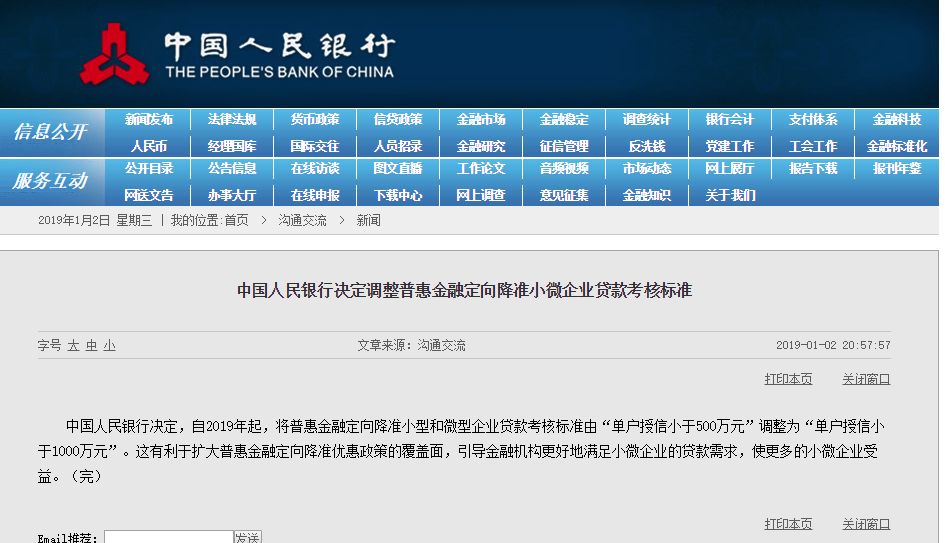Image resolution: width=945 pixels, height=543 pixels.
Task: Go to the 公告信息 page
Action: [x=232, y=169]
